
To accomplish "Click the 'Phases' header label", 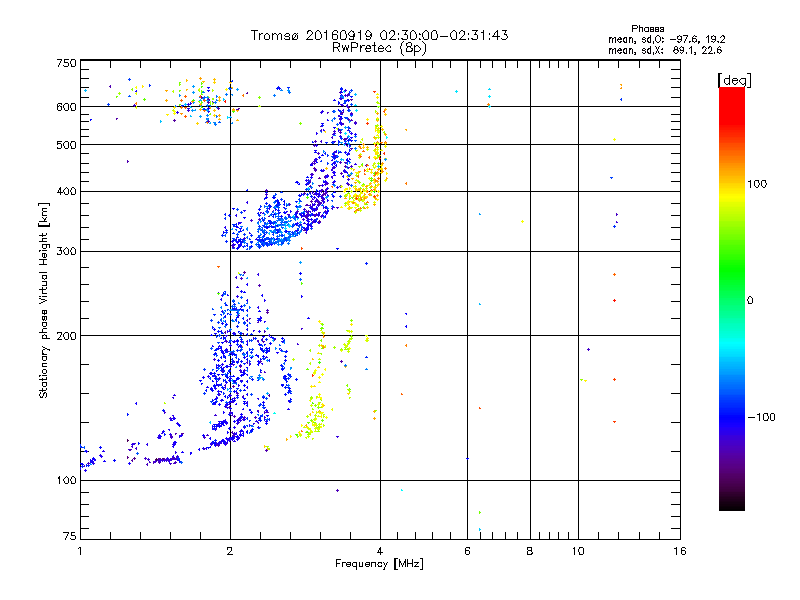I will [647, 29].
